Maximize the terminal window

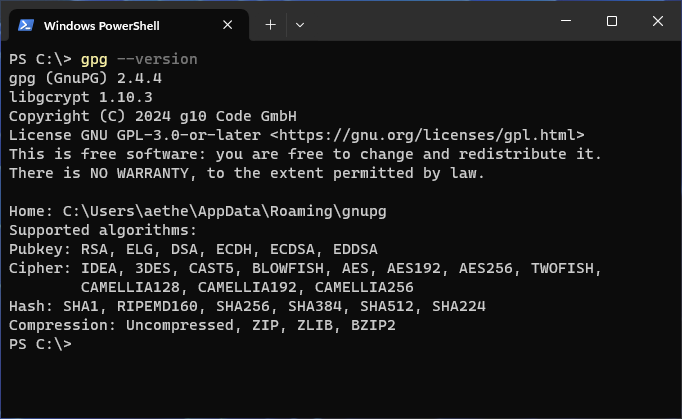pos(612,20)
